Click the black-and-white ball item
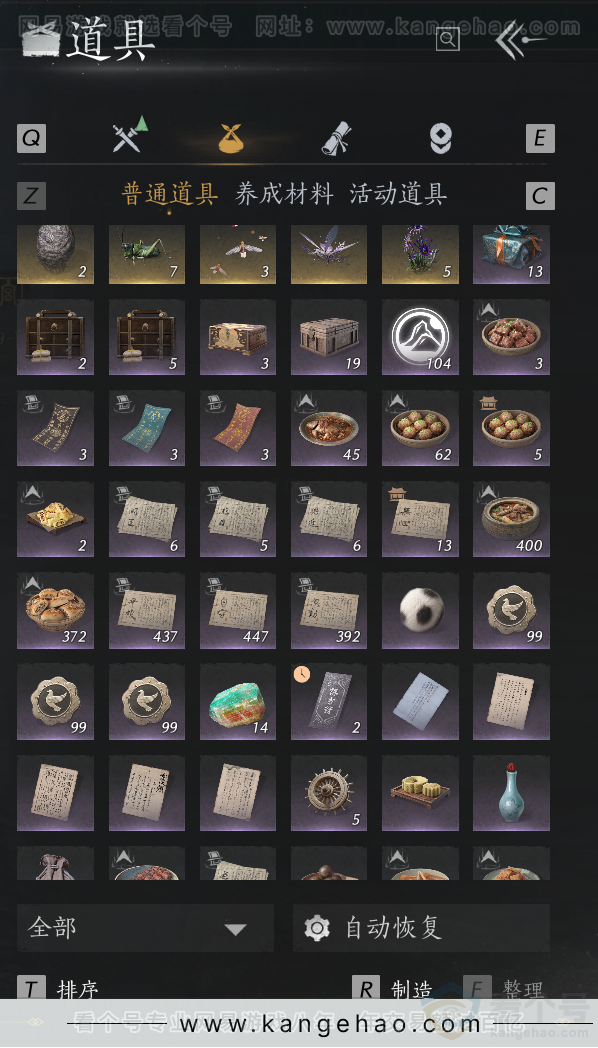 420,610
